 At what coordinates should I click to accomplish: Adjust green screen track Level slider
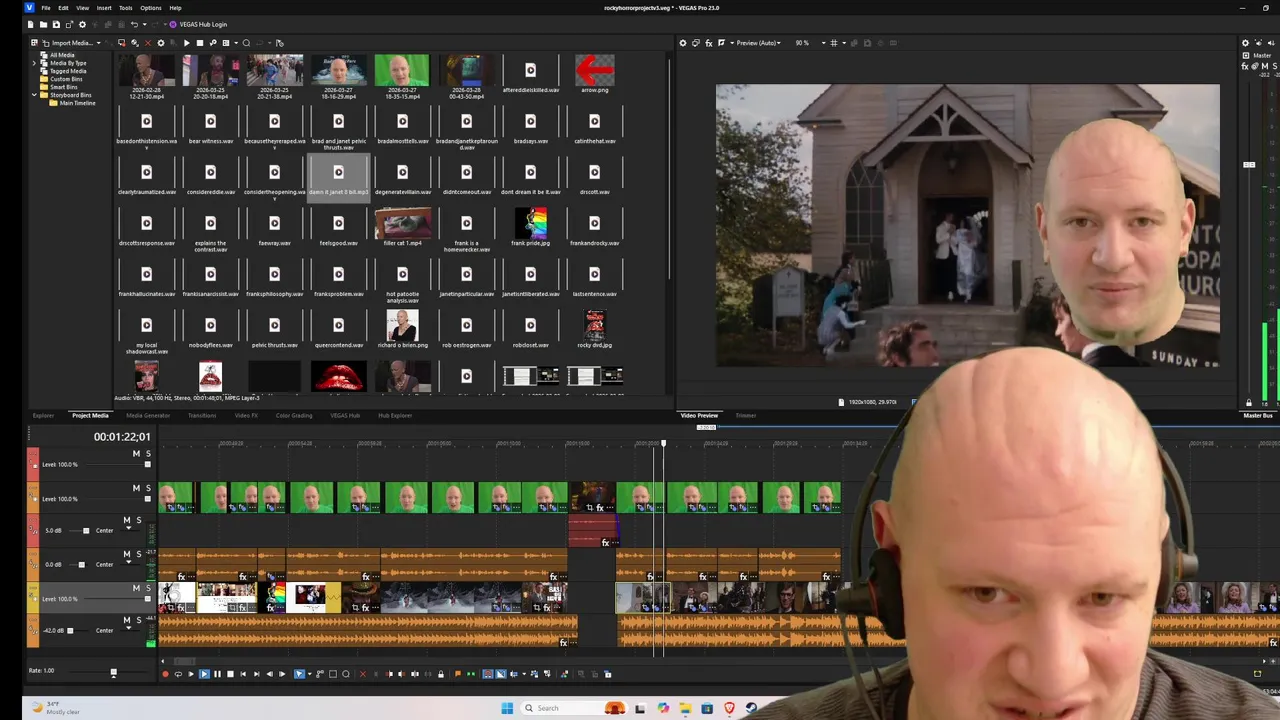[148, 498]
